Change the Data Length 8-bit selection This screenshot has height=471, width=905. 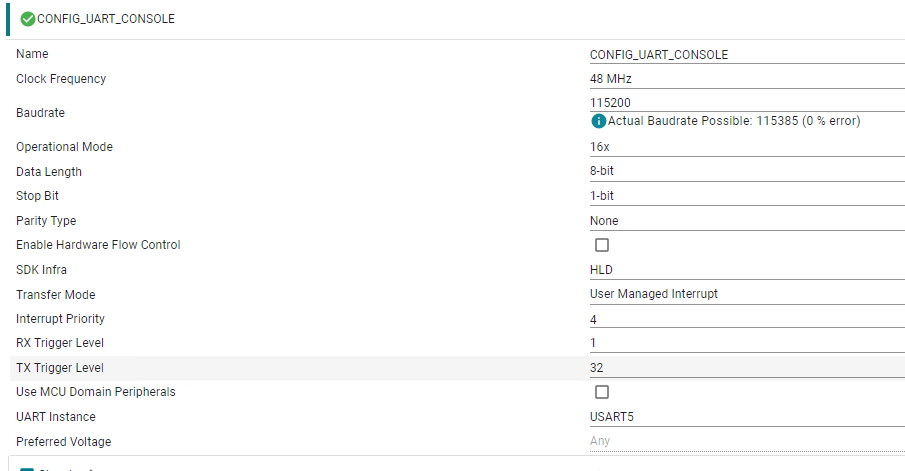pyautogui.click(x=747, y=171)
